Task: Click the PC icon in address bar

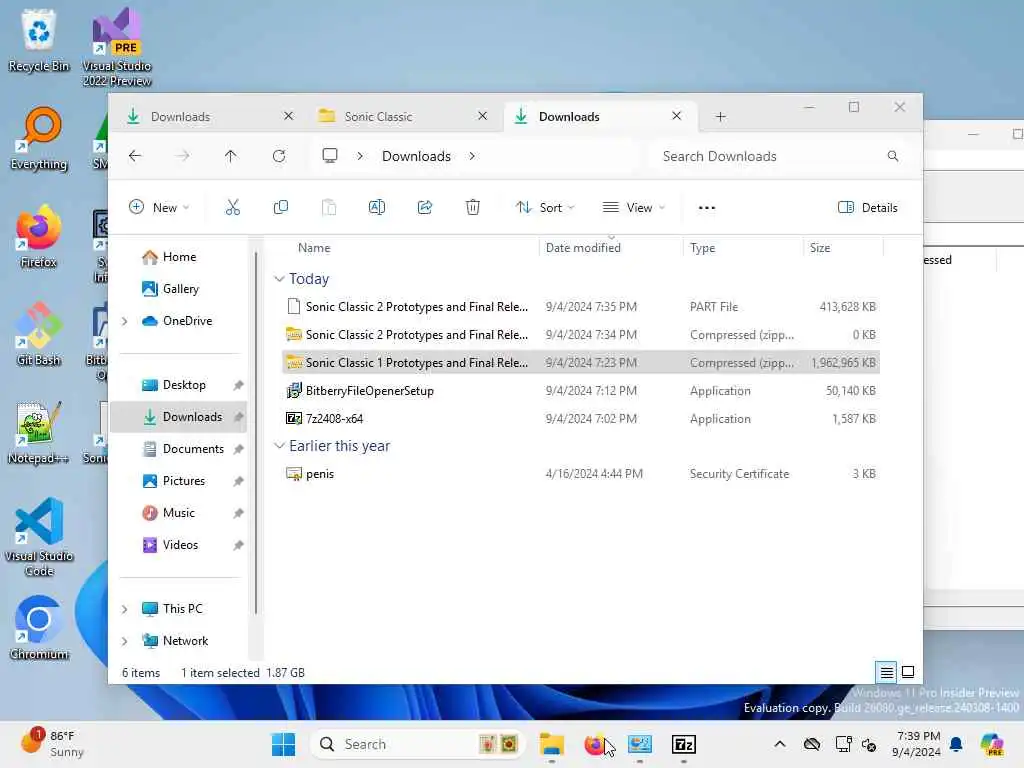Action: (330, 156)
